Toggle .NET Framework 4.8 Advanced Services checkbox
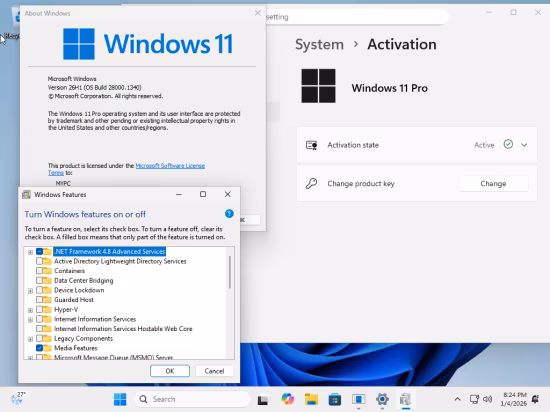Viewport: 550px width, 412px height. click(39, 251)
